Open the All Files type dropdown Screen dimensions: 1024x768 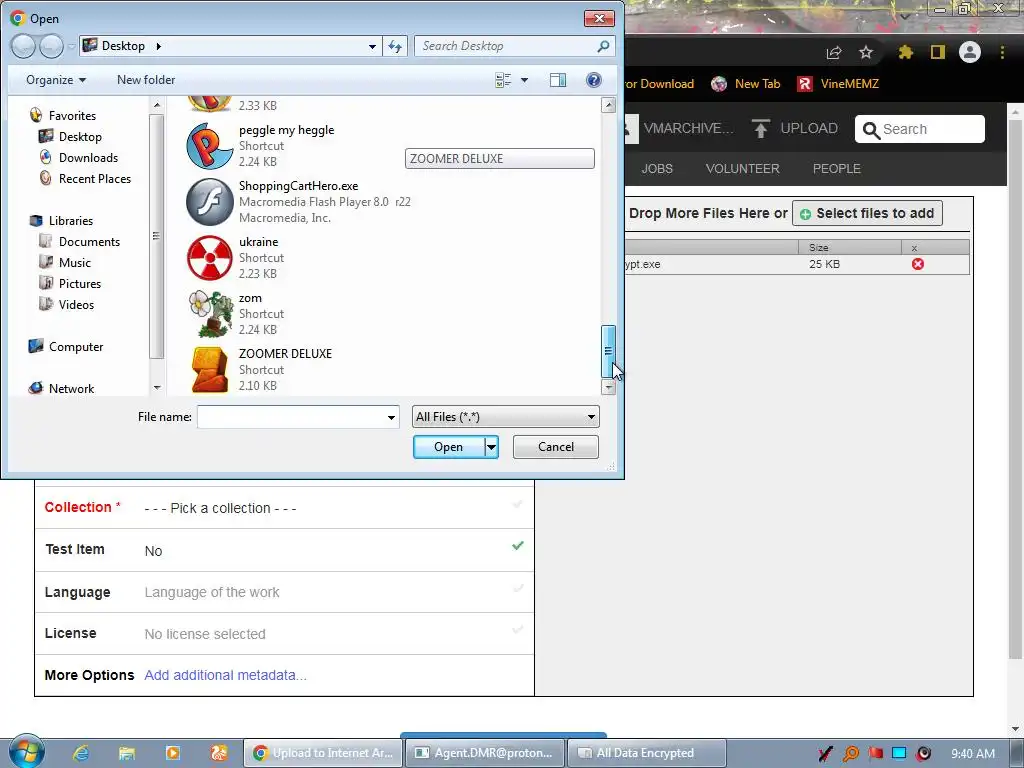coord(505,417)
